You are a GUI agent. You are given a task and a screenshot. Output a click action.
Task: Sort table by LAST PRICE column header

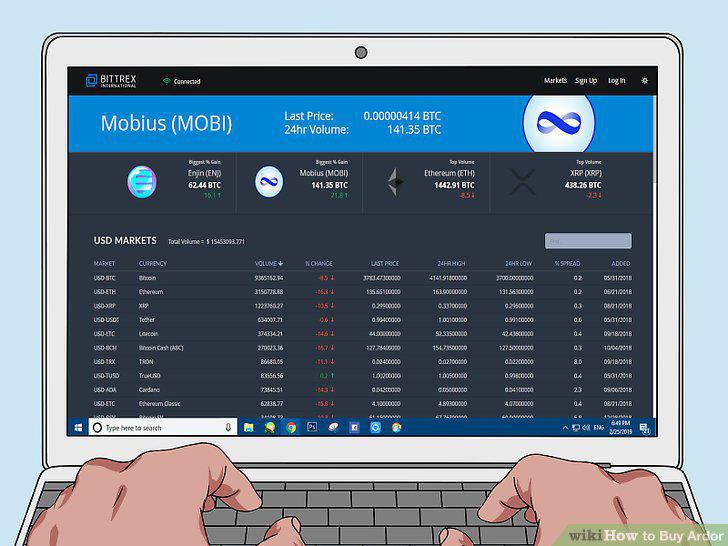pyautogui.click(x=385, y=263)
